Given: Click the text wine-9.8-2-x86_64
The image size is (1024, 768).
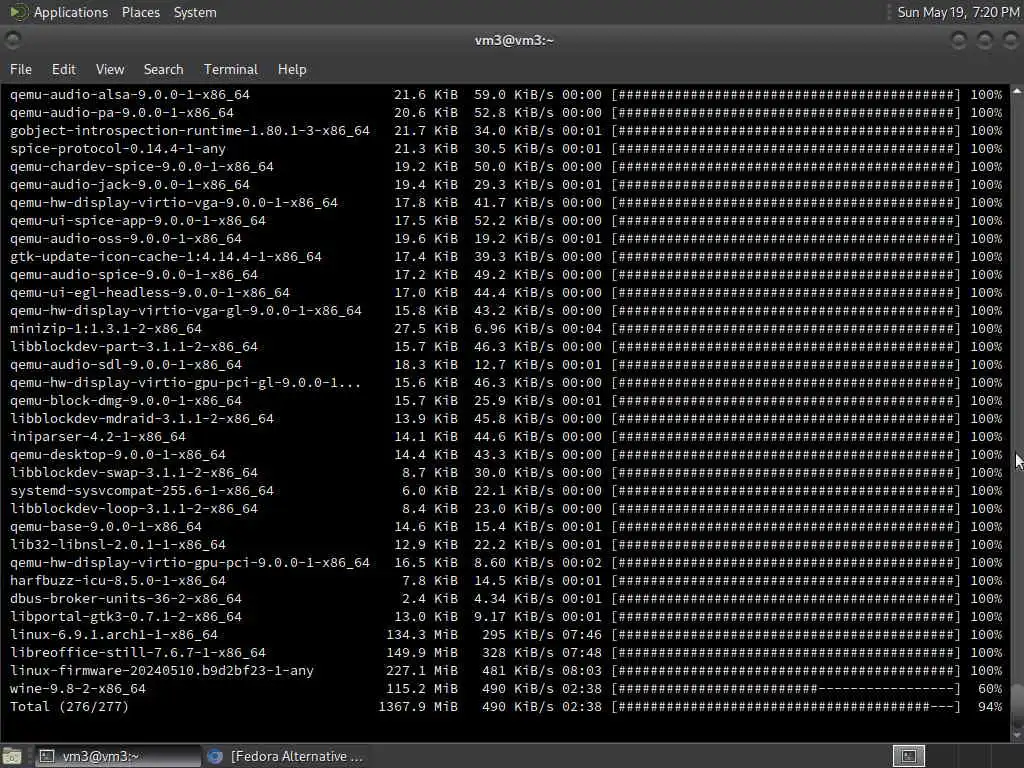Looking at the screenshot, I should [x=78, y=688].
